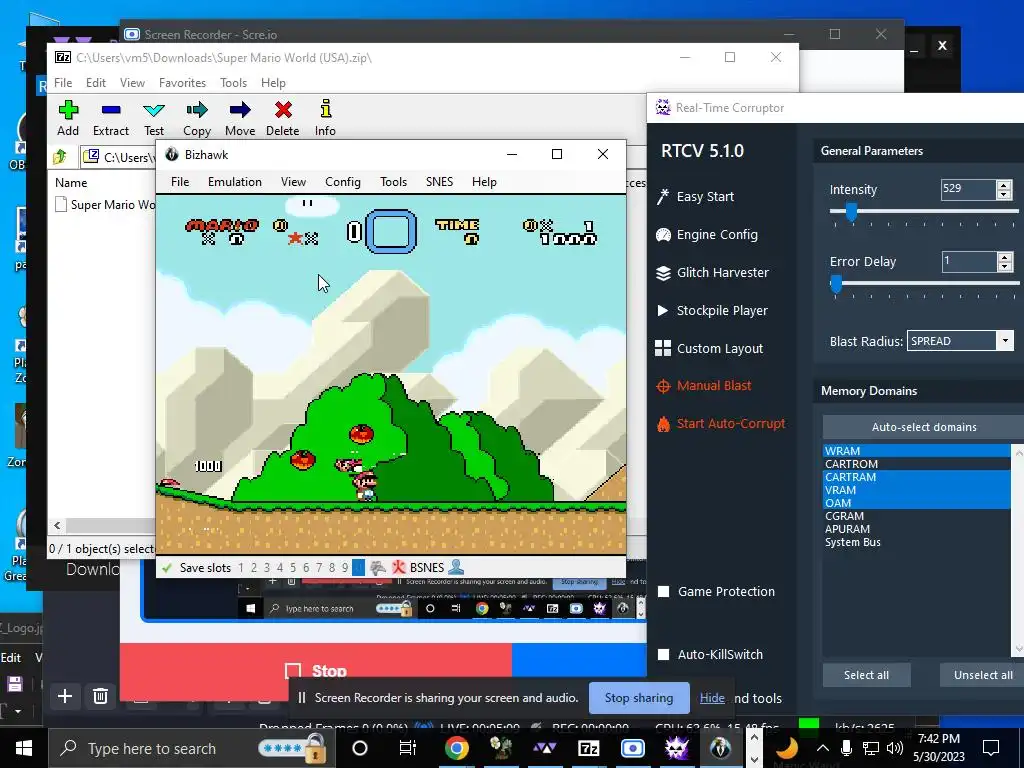
Task: Click the Intensity slider handle
Action: click(851, 212)
